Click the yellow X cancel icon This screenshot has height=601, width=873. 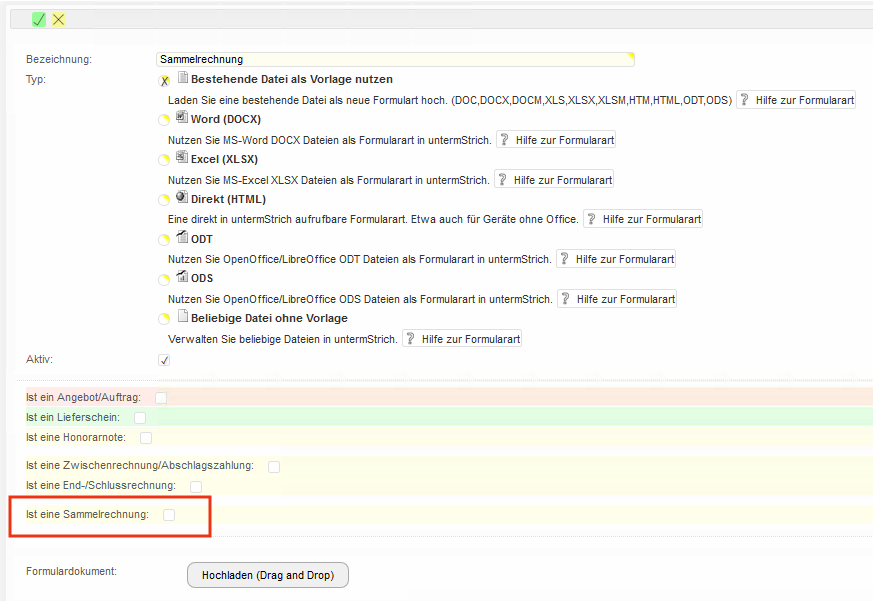tap(59, 20)
